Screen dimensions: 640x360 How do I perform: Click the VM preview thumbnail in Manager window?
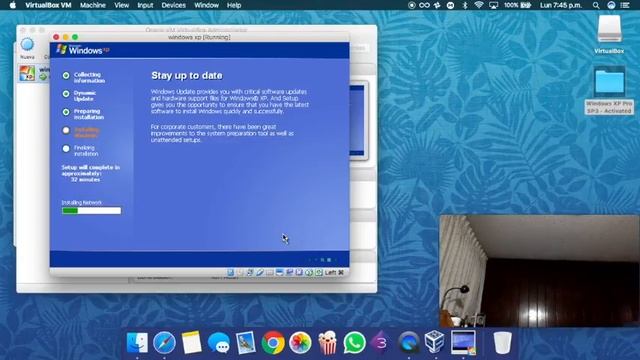tap(358, 121)
